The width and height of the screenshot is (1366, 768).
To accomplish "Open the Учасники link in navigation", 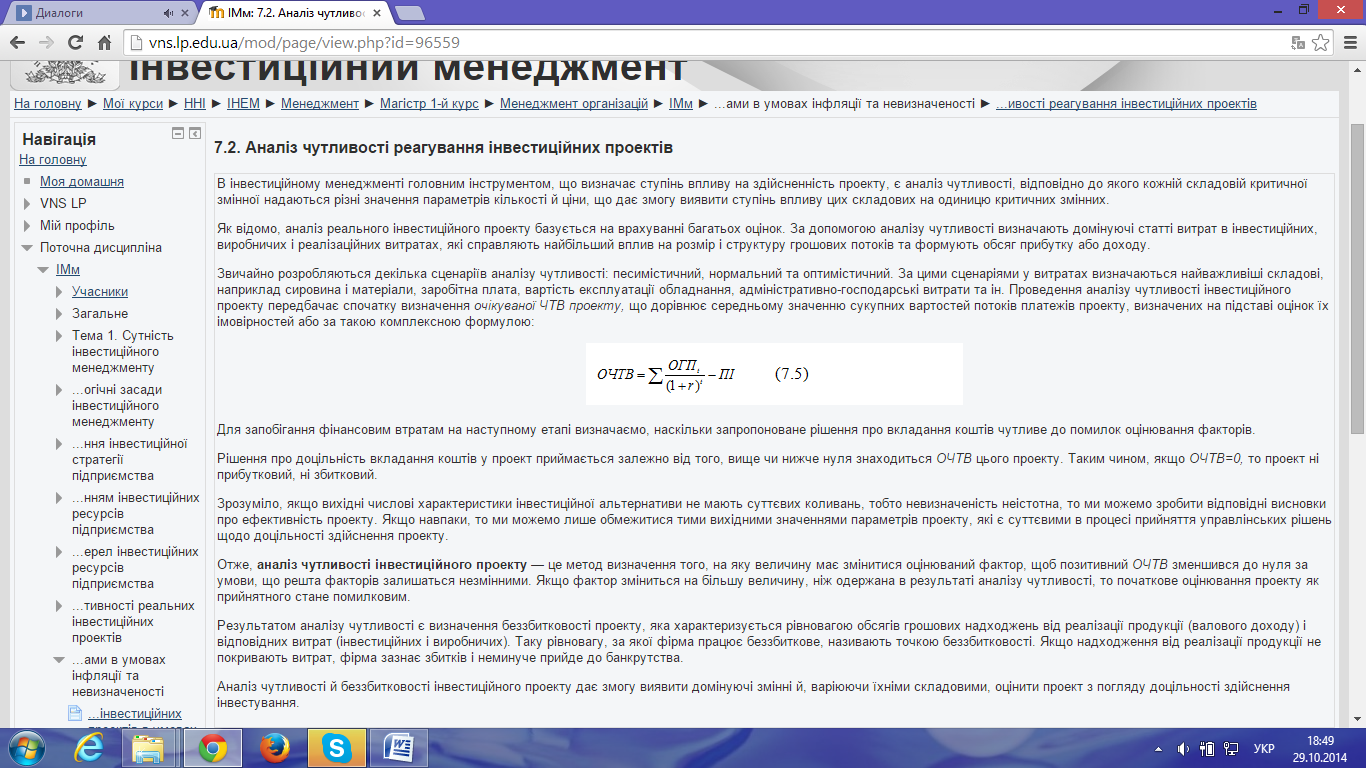I will point(100,292).
